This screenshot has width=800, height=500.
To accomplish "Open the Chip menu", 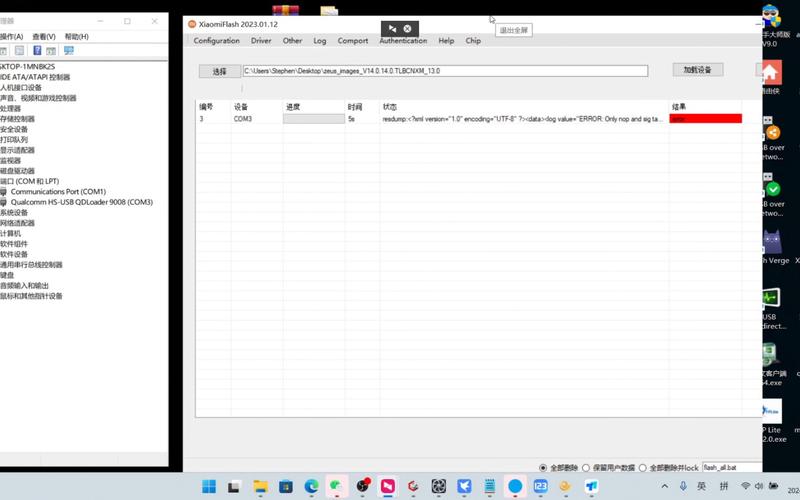I will 473,40.
